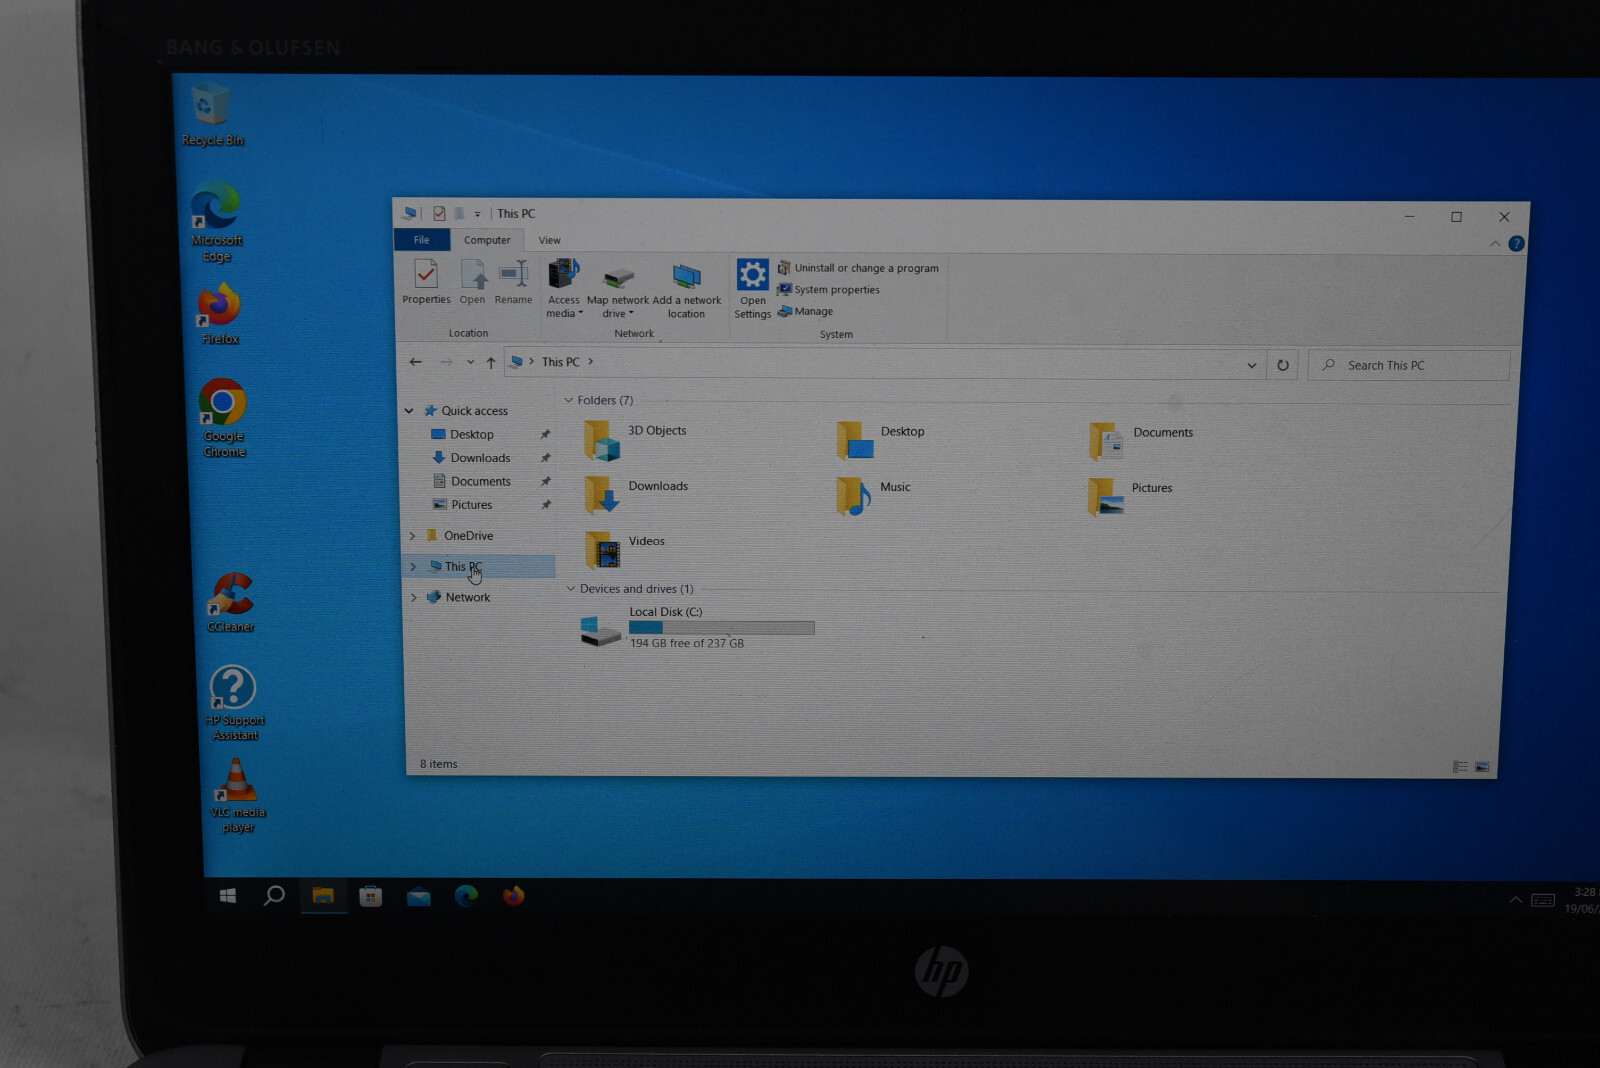This screenshot has height=1068, width=1600.
Task: Switch to details view in status bar
Action: pyautogui.click(x=1460, y=767)
